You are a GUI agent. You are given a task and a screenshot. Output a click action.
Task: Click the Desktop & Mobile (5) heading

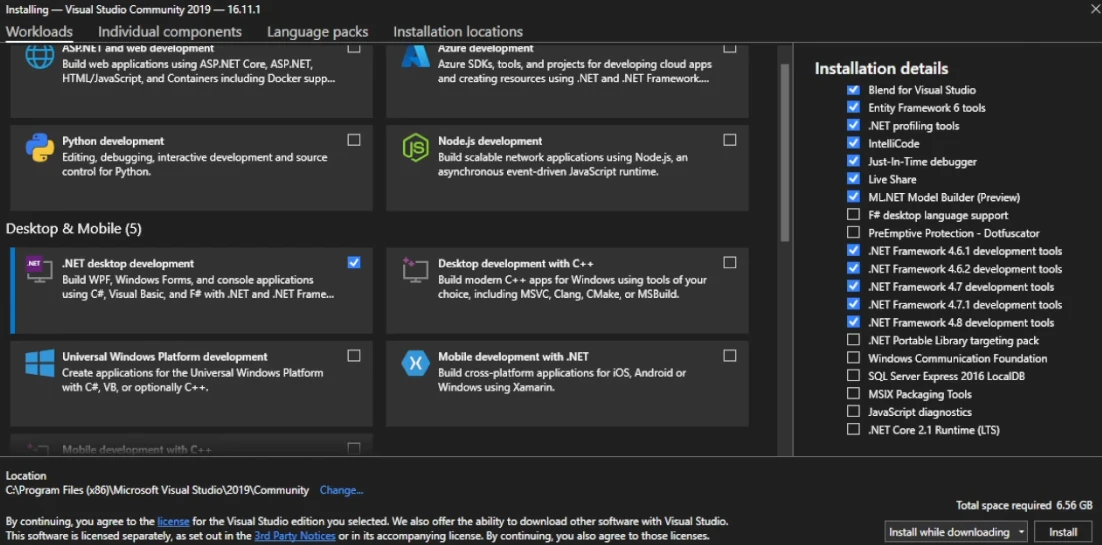click(x=74, y=229)
